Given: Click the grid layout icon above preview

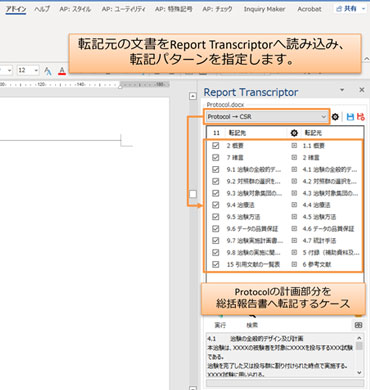Looking at the screenshot, I should coord(358,325).
